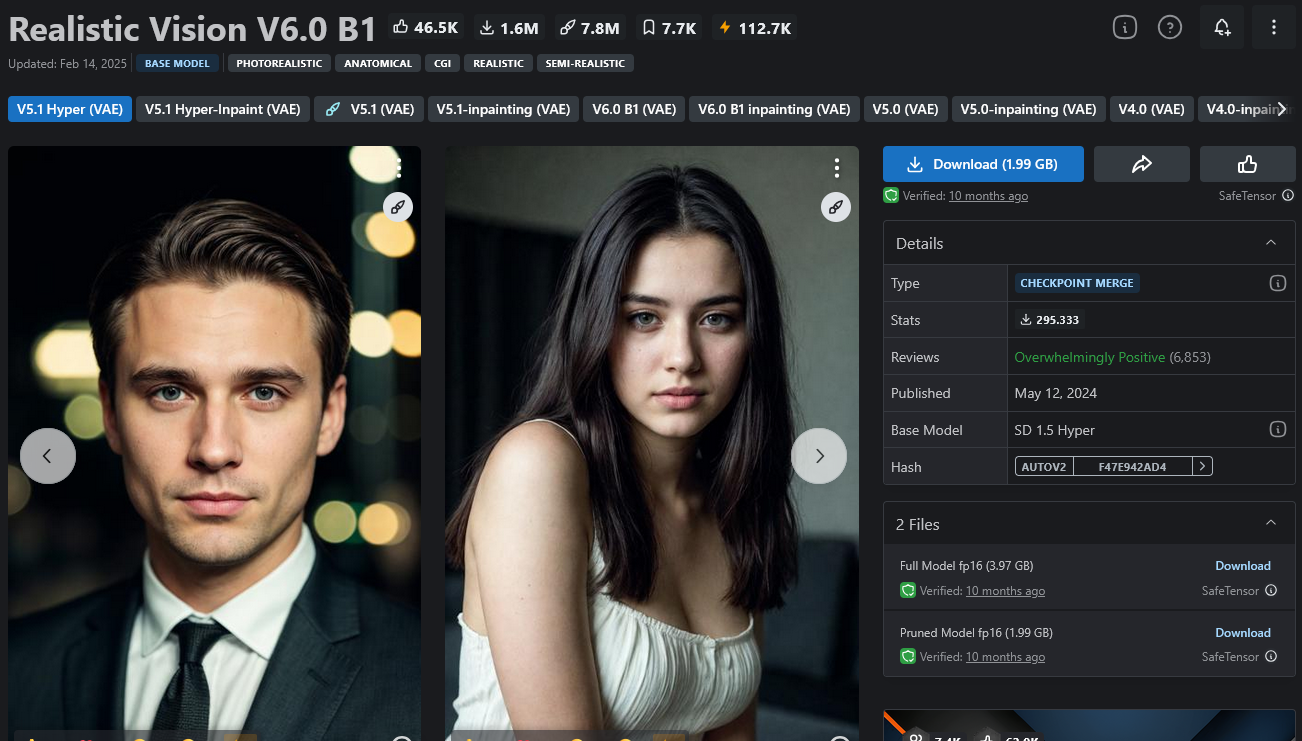Open three-dot menu on man's portrait
Viewport: 1302px width, 741px height.
[x=399, y=167]
